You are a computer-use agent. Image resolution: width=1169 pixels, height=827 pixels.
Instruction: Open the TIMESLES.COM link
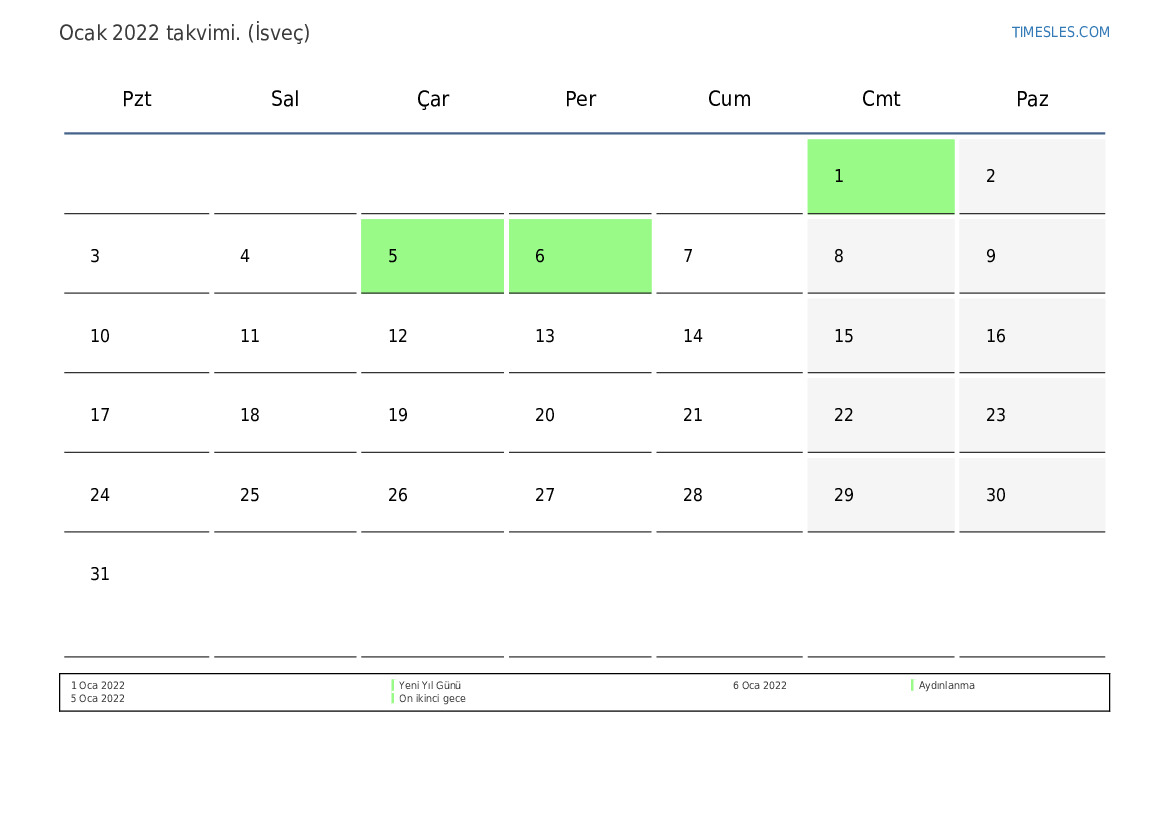click(x=1060, y=32)
